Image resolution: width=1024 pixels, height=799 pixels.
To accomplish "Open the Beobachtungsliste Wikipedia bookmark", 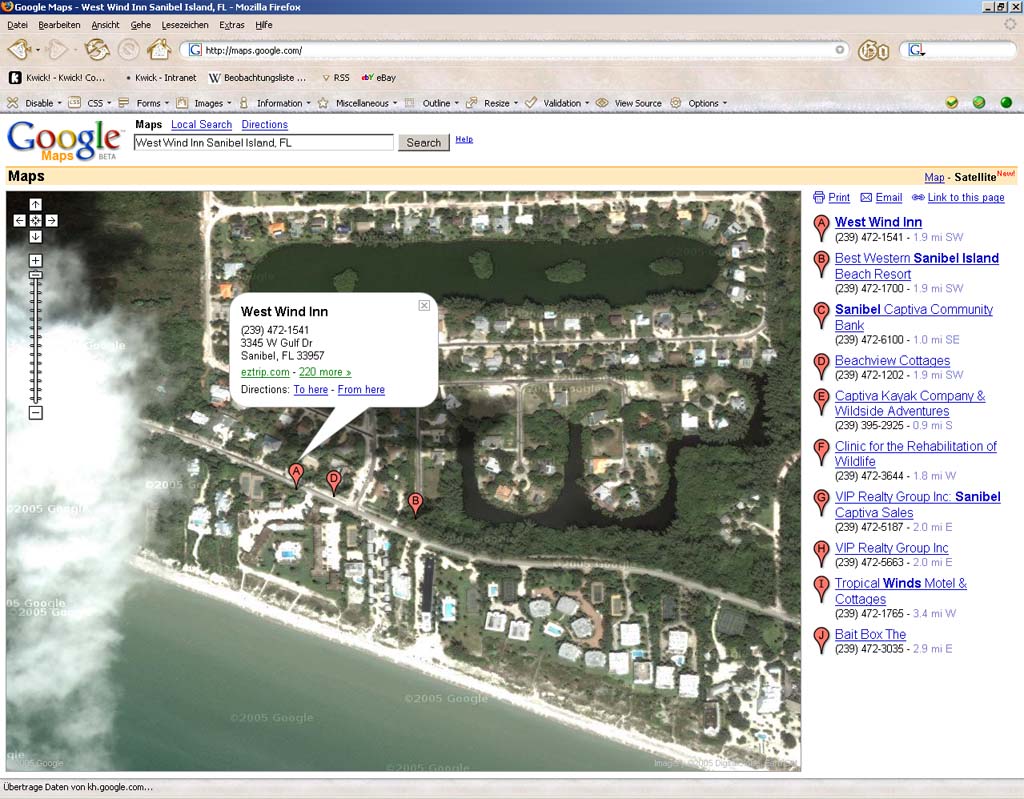I will click(257, 78).
